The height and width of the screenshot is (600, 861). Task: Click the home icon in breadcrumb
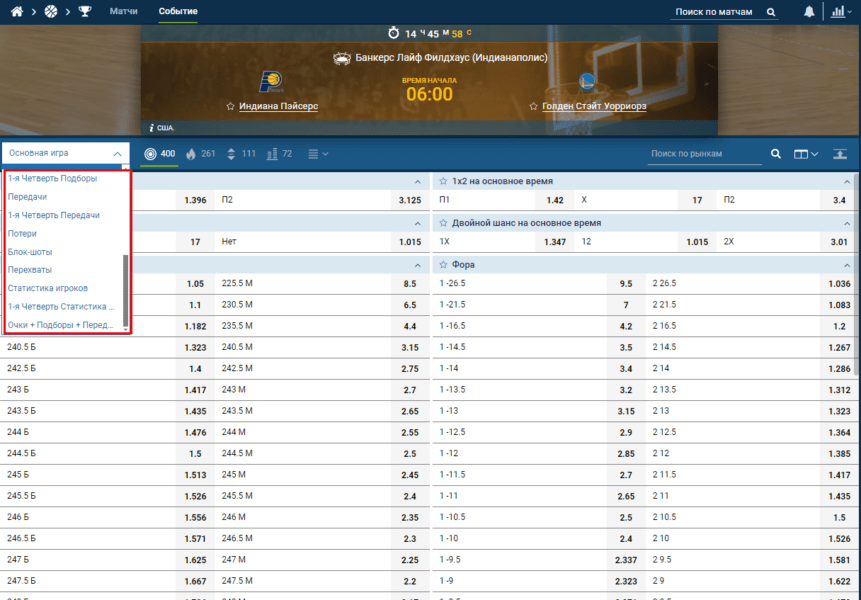pyautogui.click(x=16, y=12)
